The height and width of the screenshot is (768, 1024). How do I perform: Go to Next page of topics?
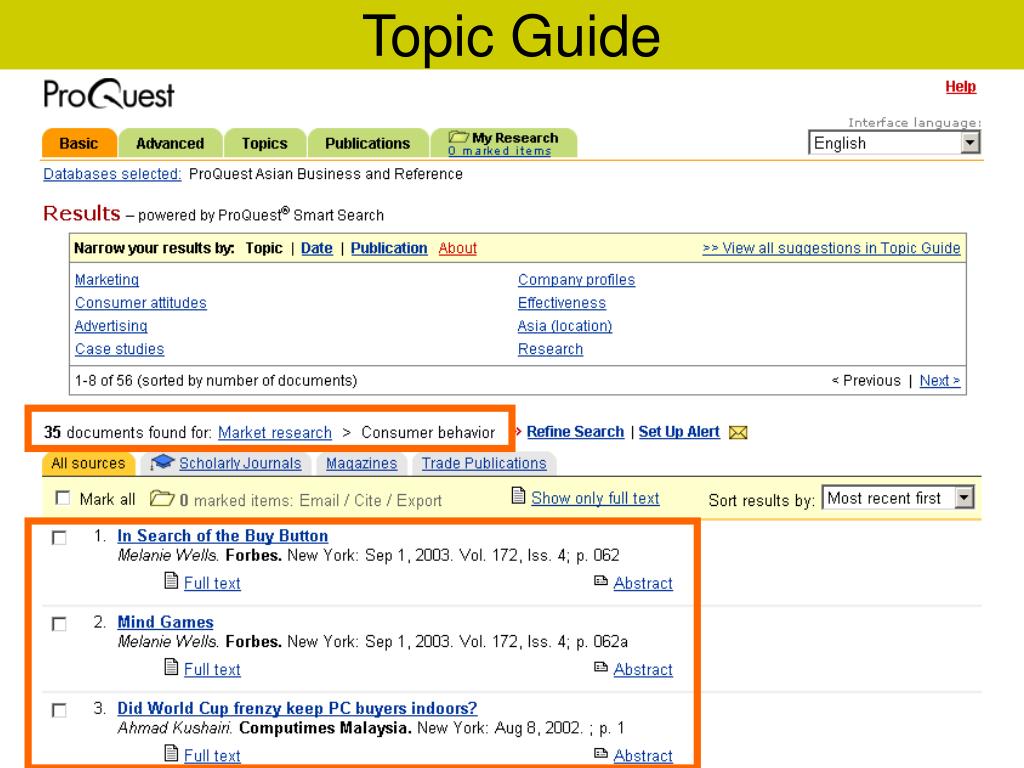point(940,380)
